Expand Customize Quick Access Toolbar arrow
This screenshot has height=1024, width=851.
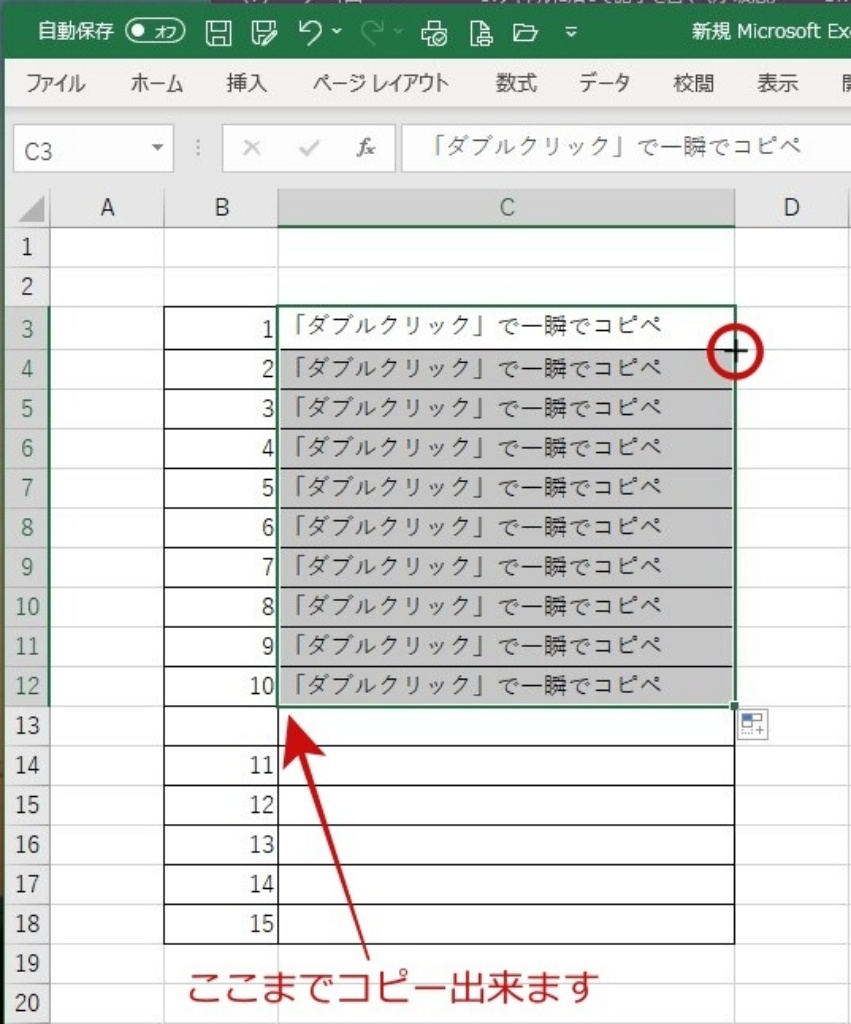pos(571,31)
